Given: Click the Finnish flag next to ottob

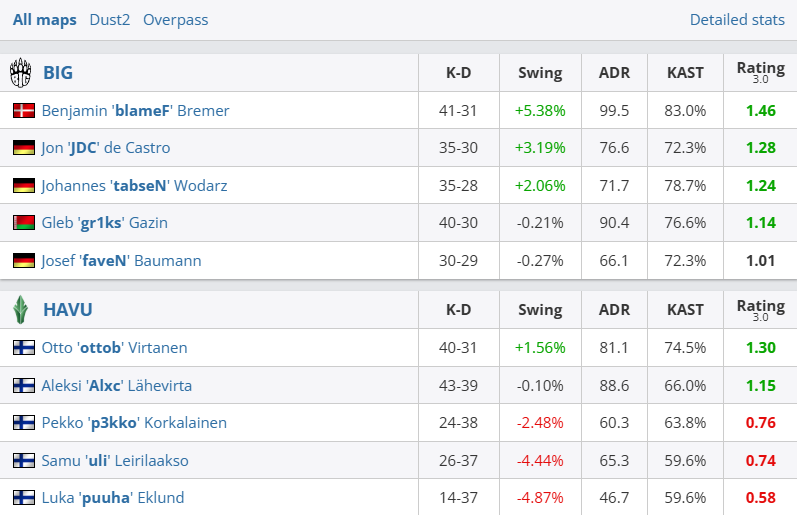Looking at the screenshot, I should [x=24, y=348].
